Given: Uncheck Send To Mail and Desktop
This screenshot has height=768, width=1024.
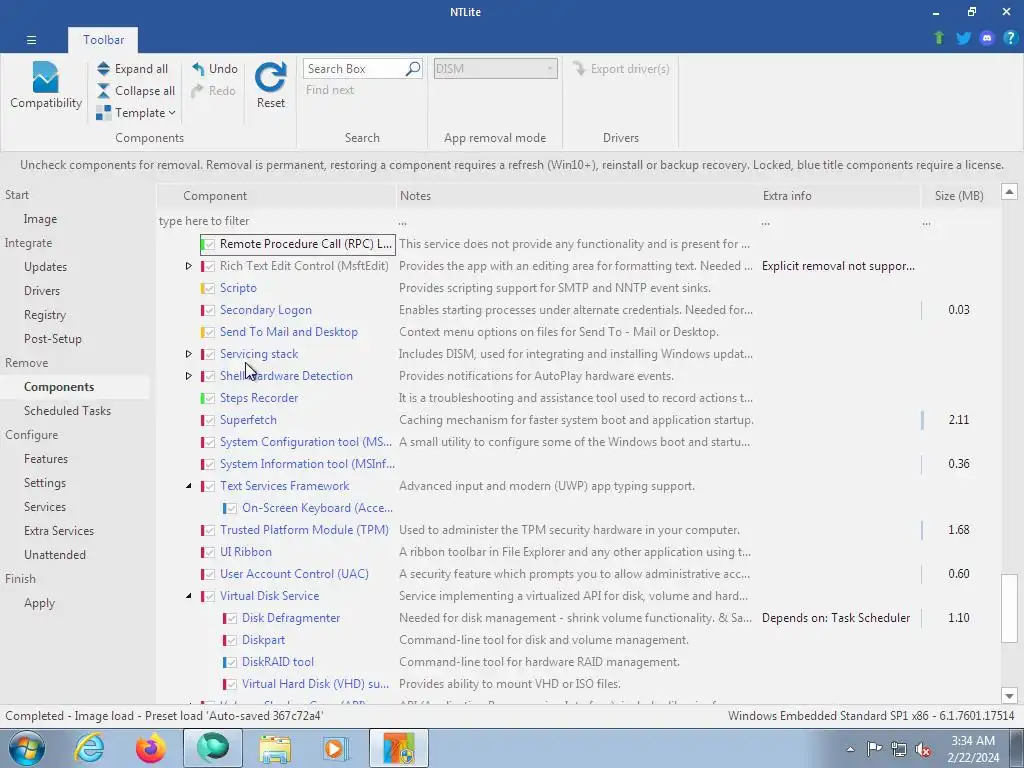Looking at the screenshot, I should [x=209, y=332].
